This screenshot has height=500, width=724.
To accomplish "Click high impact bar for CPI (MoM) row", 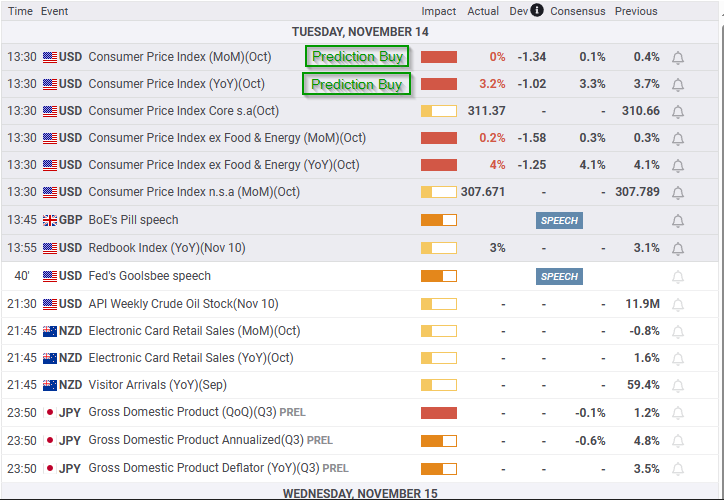I will (439, 57).
